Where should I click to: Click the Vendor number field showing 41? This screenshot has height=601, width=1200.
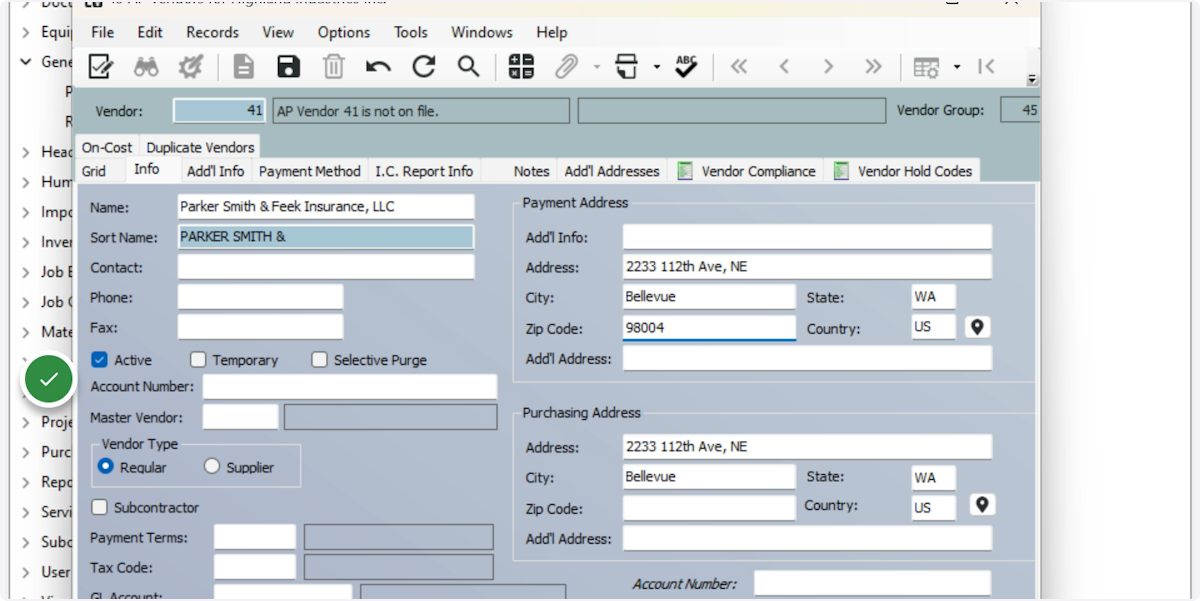pyautogui.click(x=220, y=111)
